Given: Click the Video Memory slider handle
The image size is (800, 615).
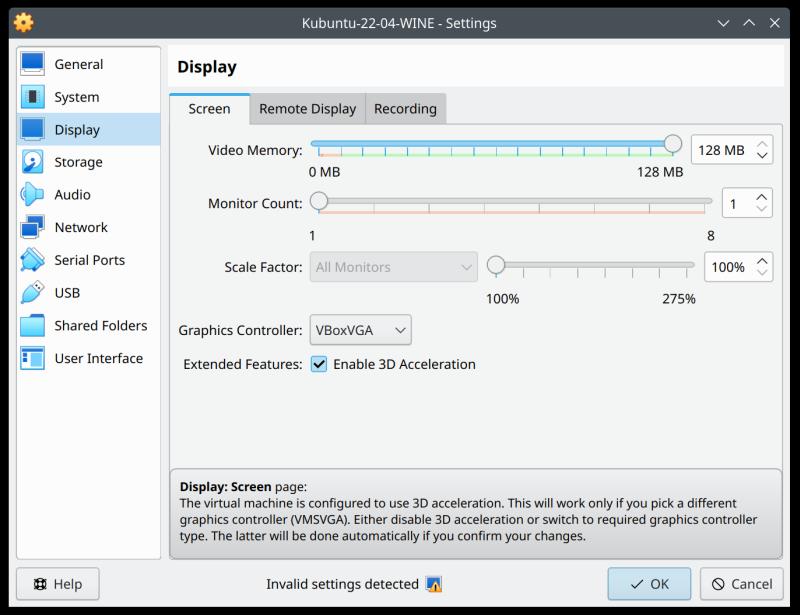Looking at the screenshot, I should point(673,145).
